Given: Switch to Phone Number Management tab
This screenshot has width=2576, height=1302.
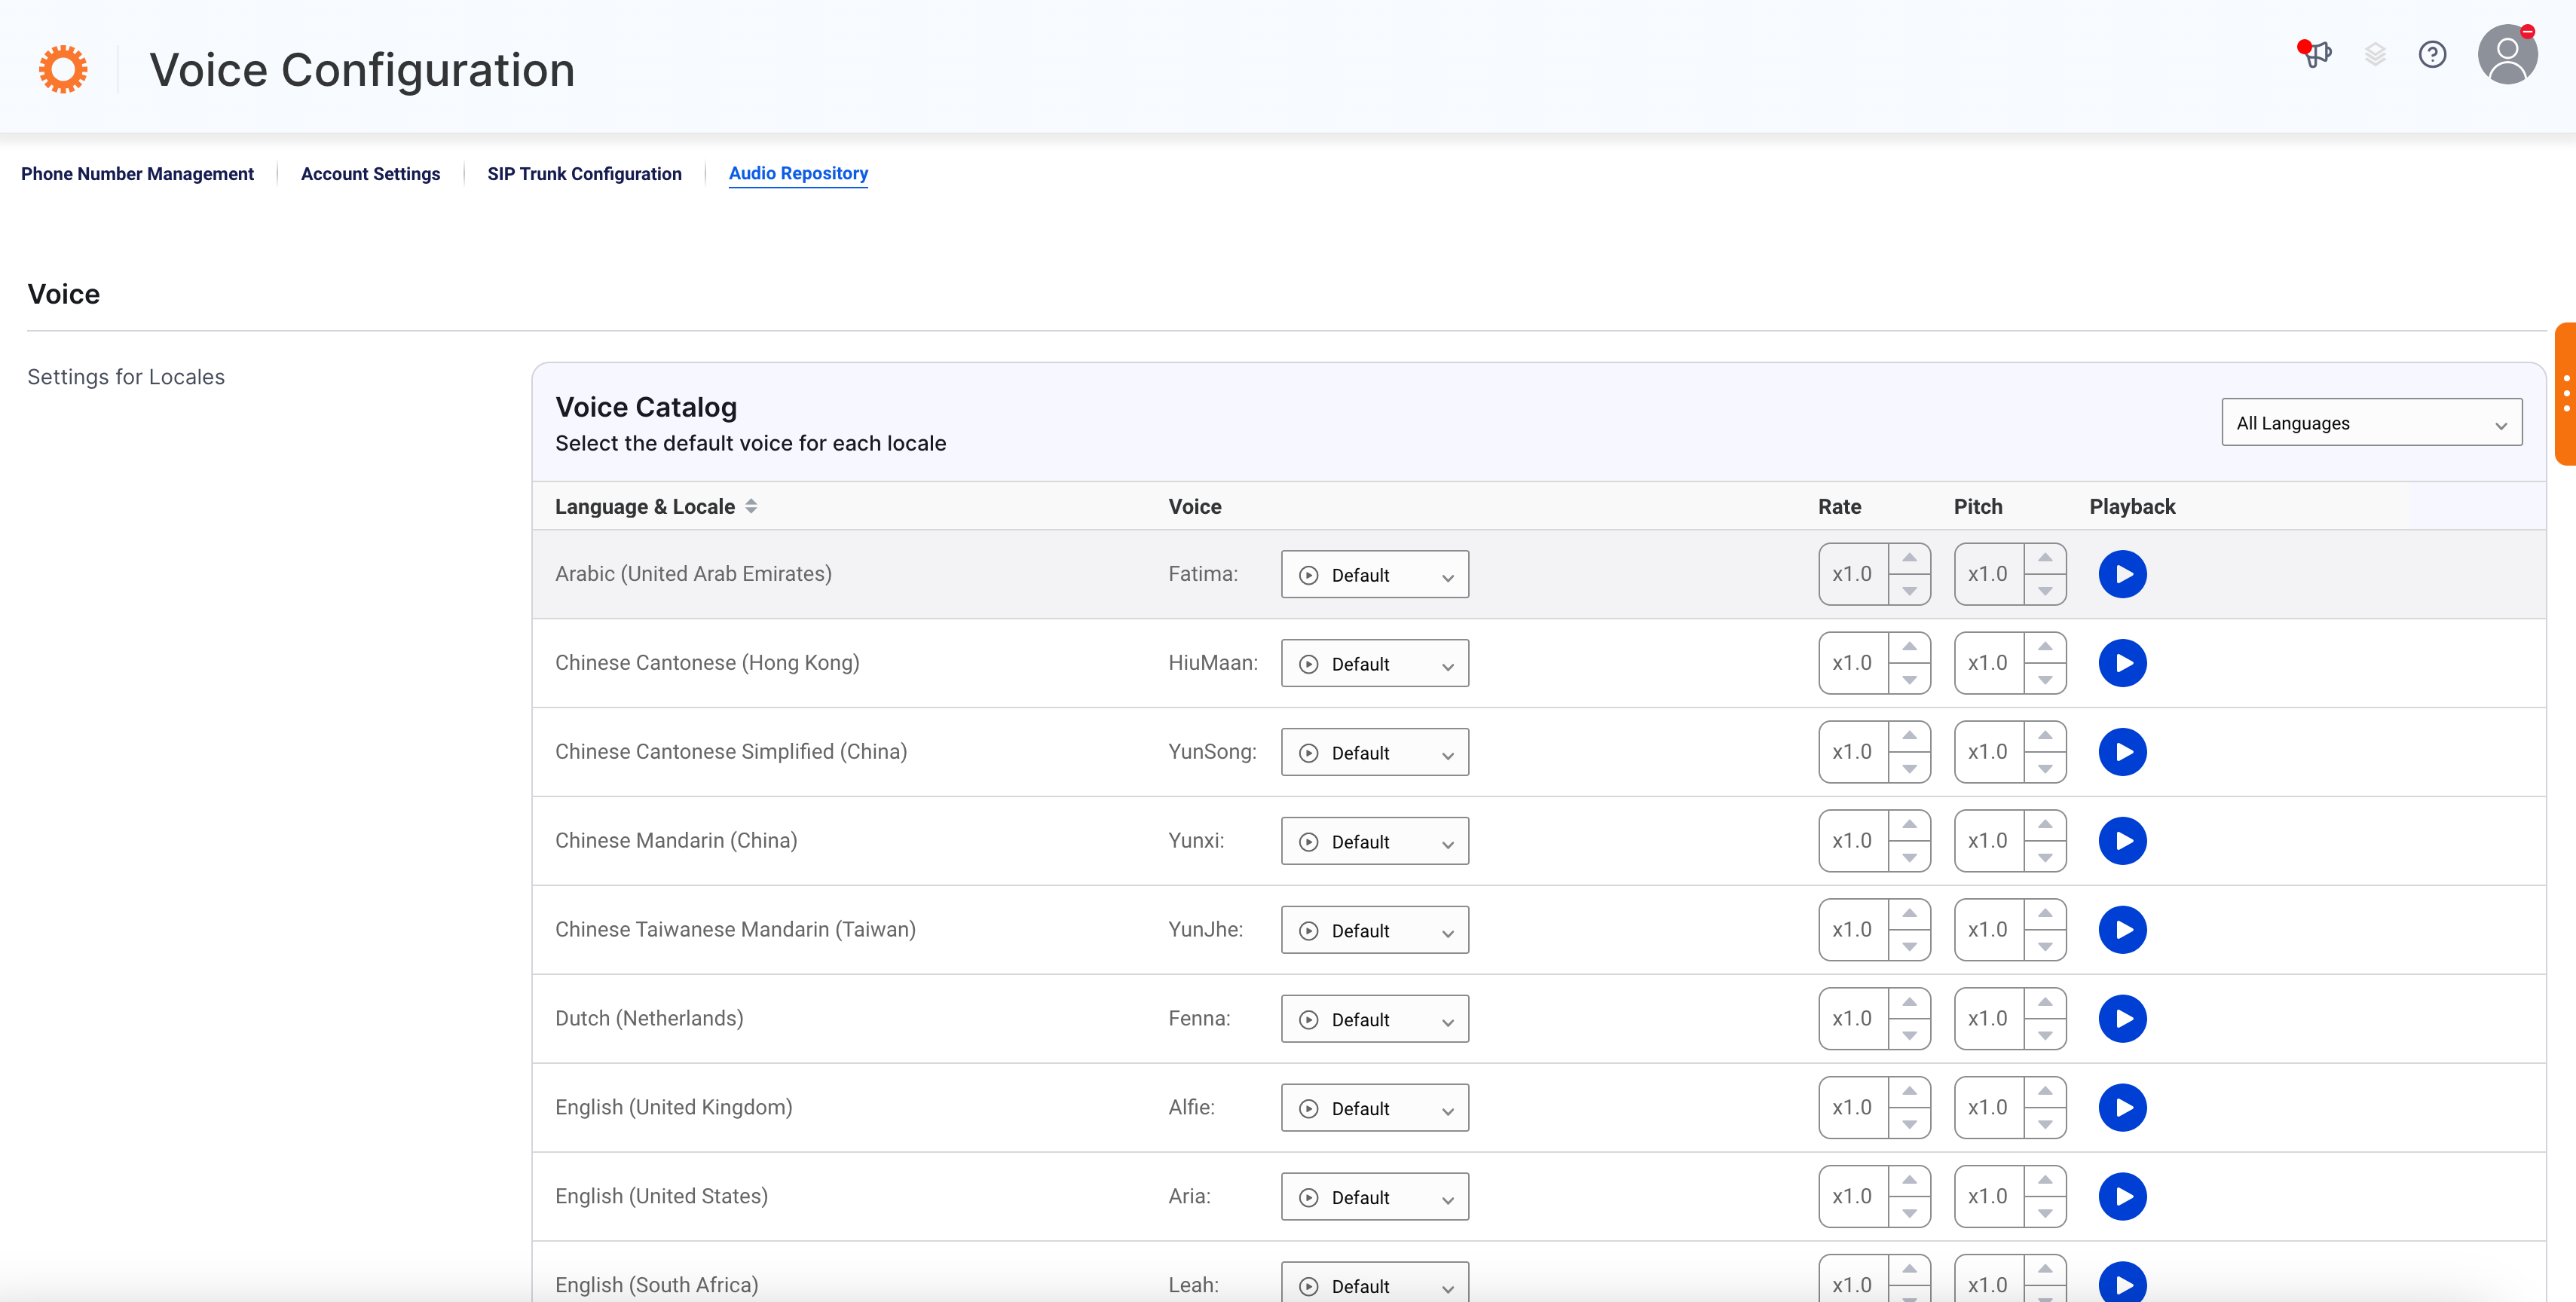Looking at the screenshot, I should pos(137,174).
